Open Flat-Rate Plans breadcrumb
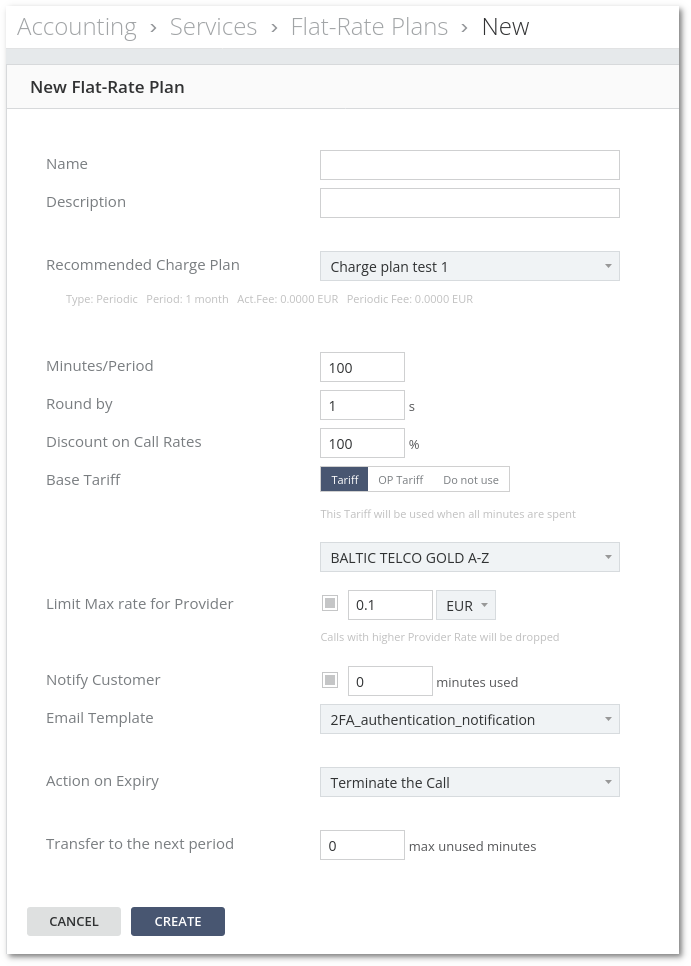Screen dimensions: 691x966 (x=369, y=27)
